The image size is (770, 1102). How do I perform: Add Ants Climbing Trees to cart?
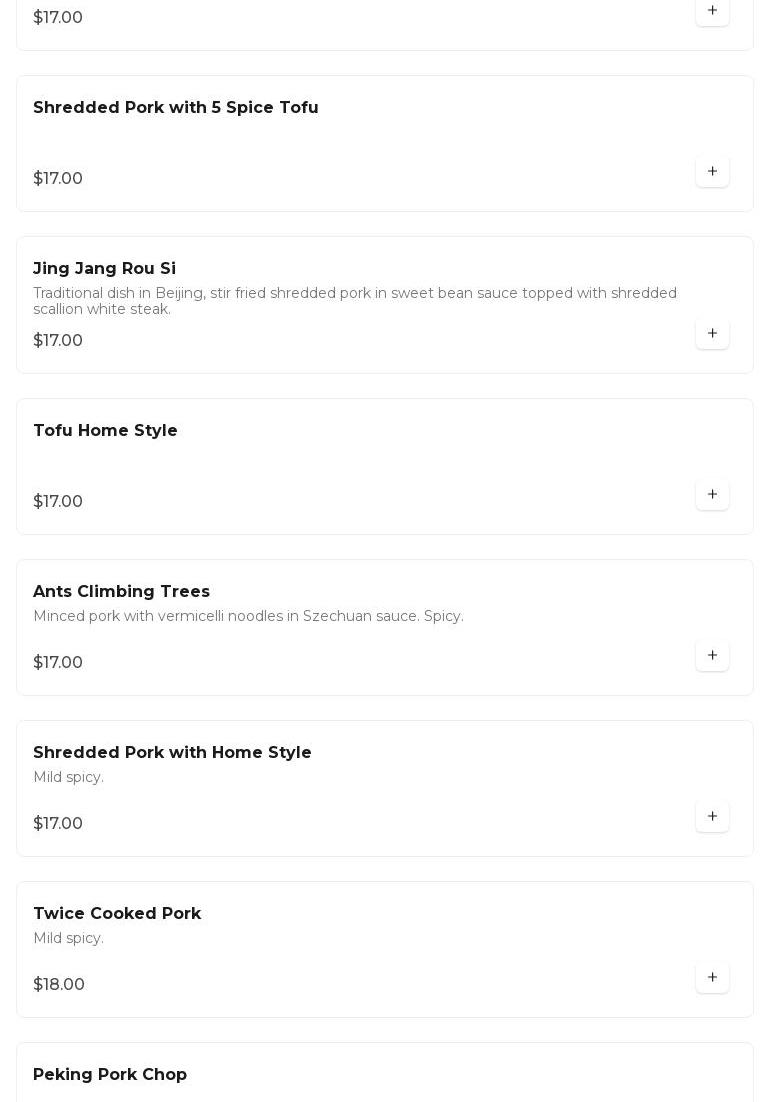coord(712,656)
